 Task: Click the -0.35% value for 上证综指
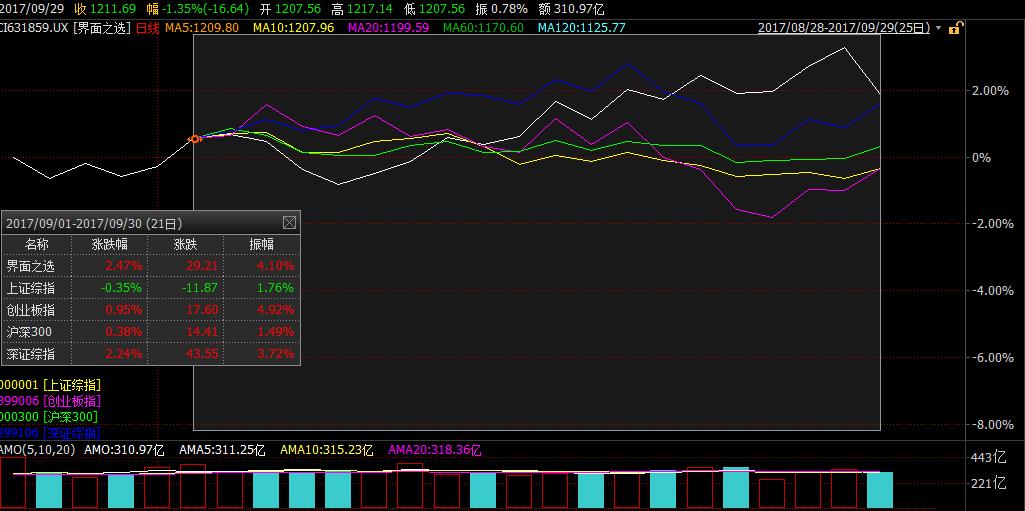(x=121, y=288)
